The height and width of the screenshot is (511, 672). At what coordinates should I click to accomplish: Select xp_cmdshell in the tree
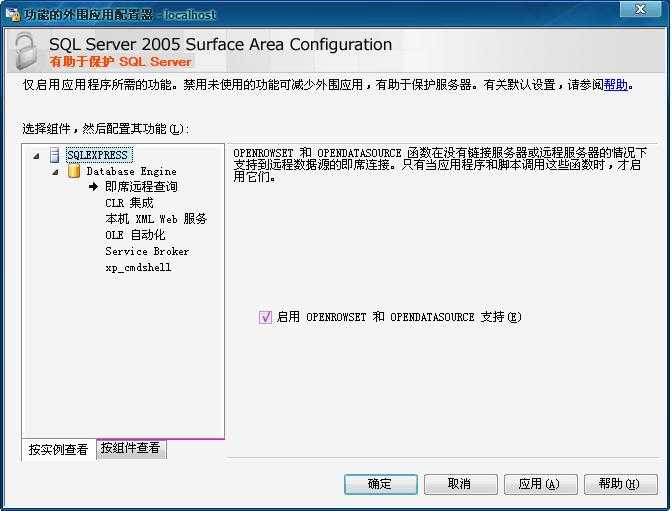(x=138, y=267)
